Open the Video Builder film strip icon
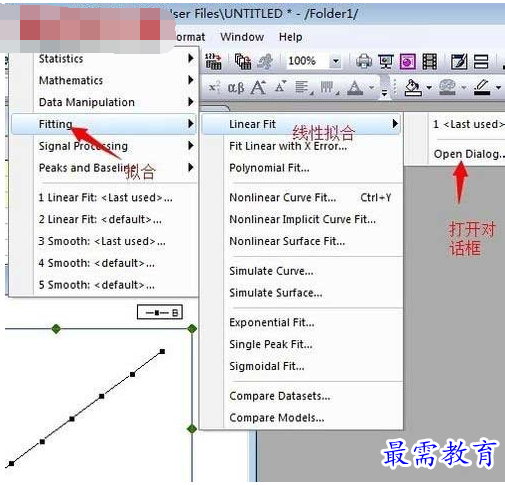The width and height of the screenshot is (505, 485). coord(430,62)
